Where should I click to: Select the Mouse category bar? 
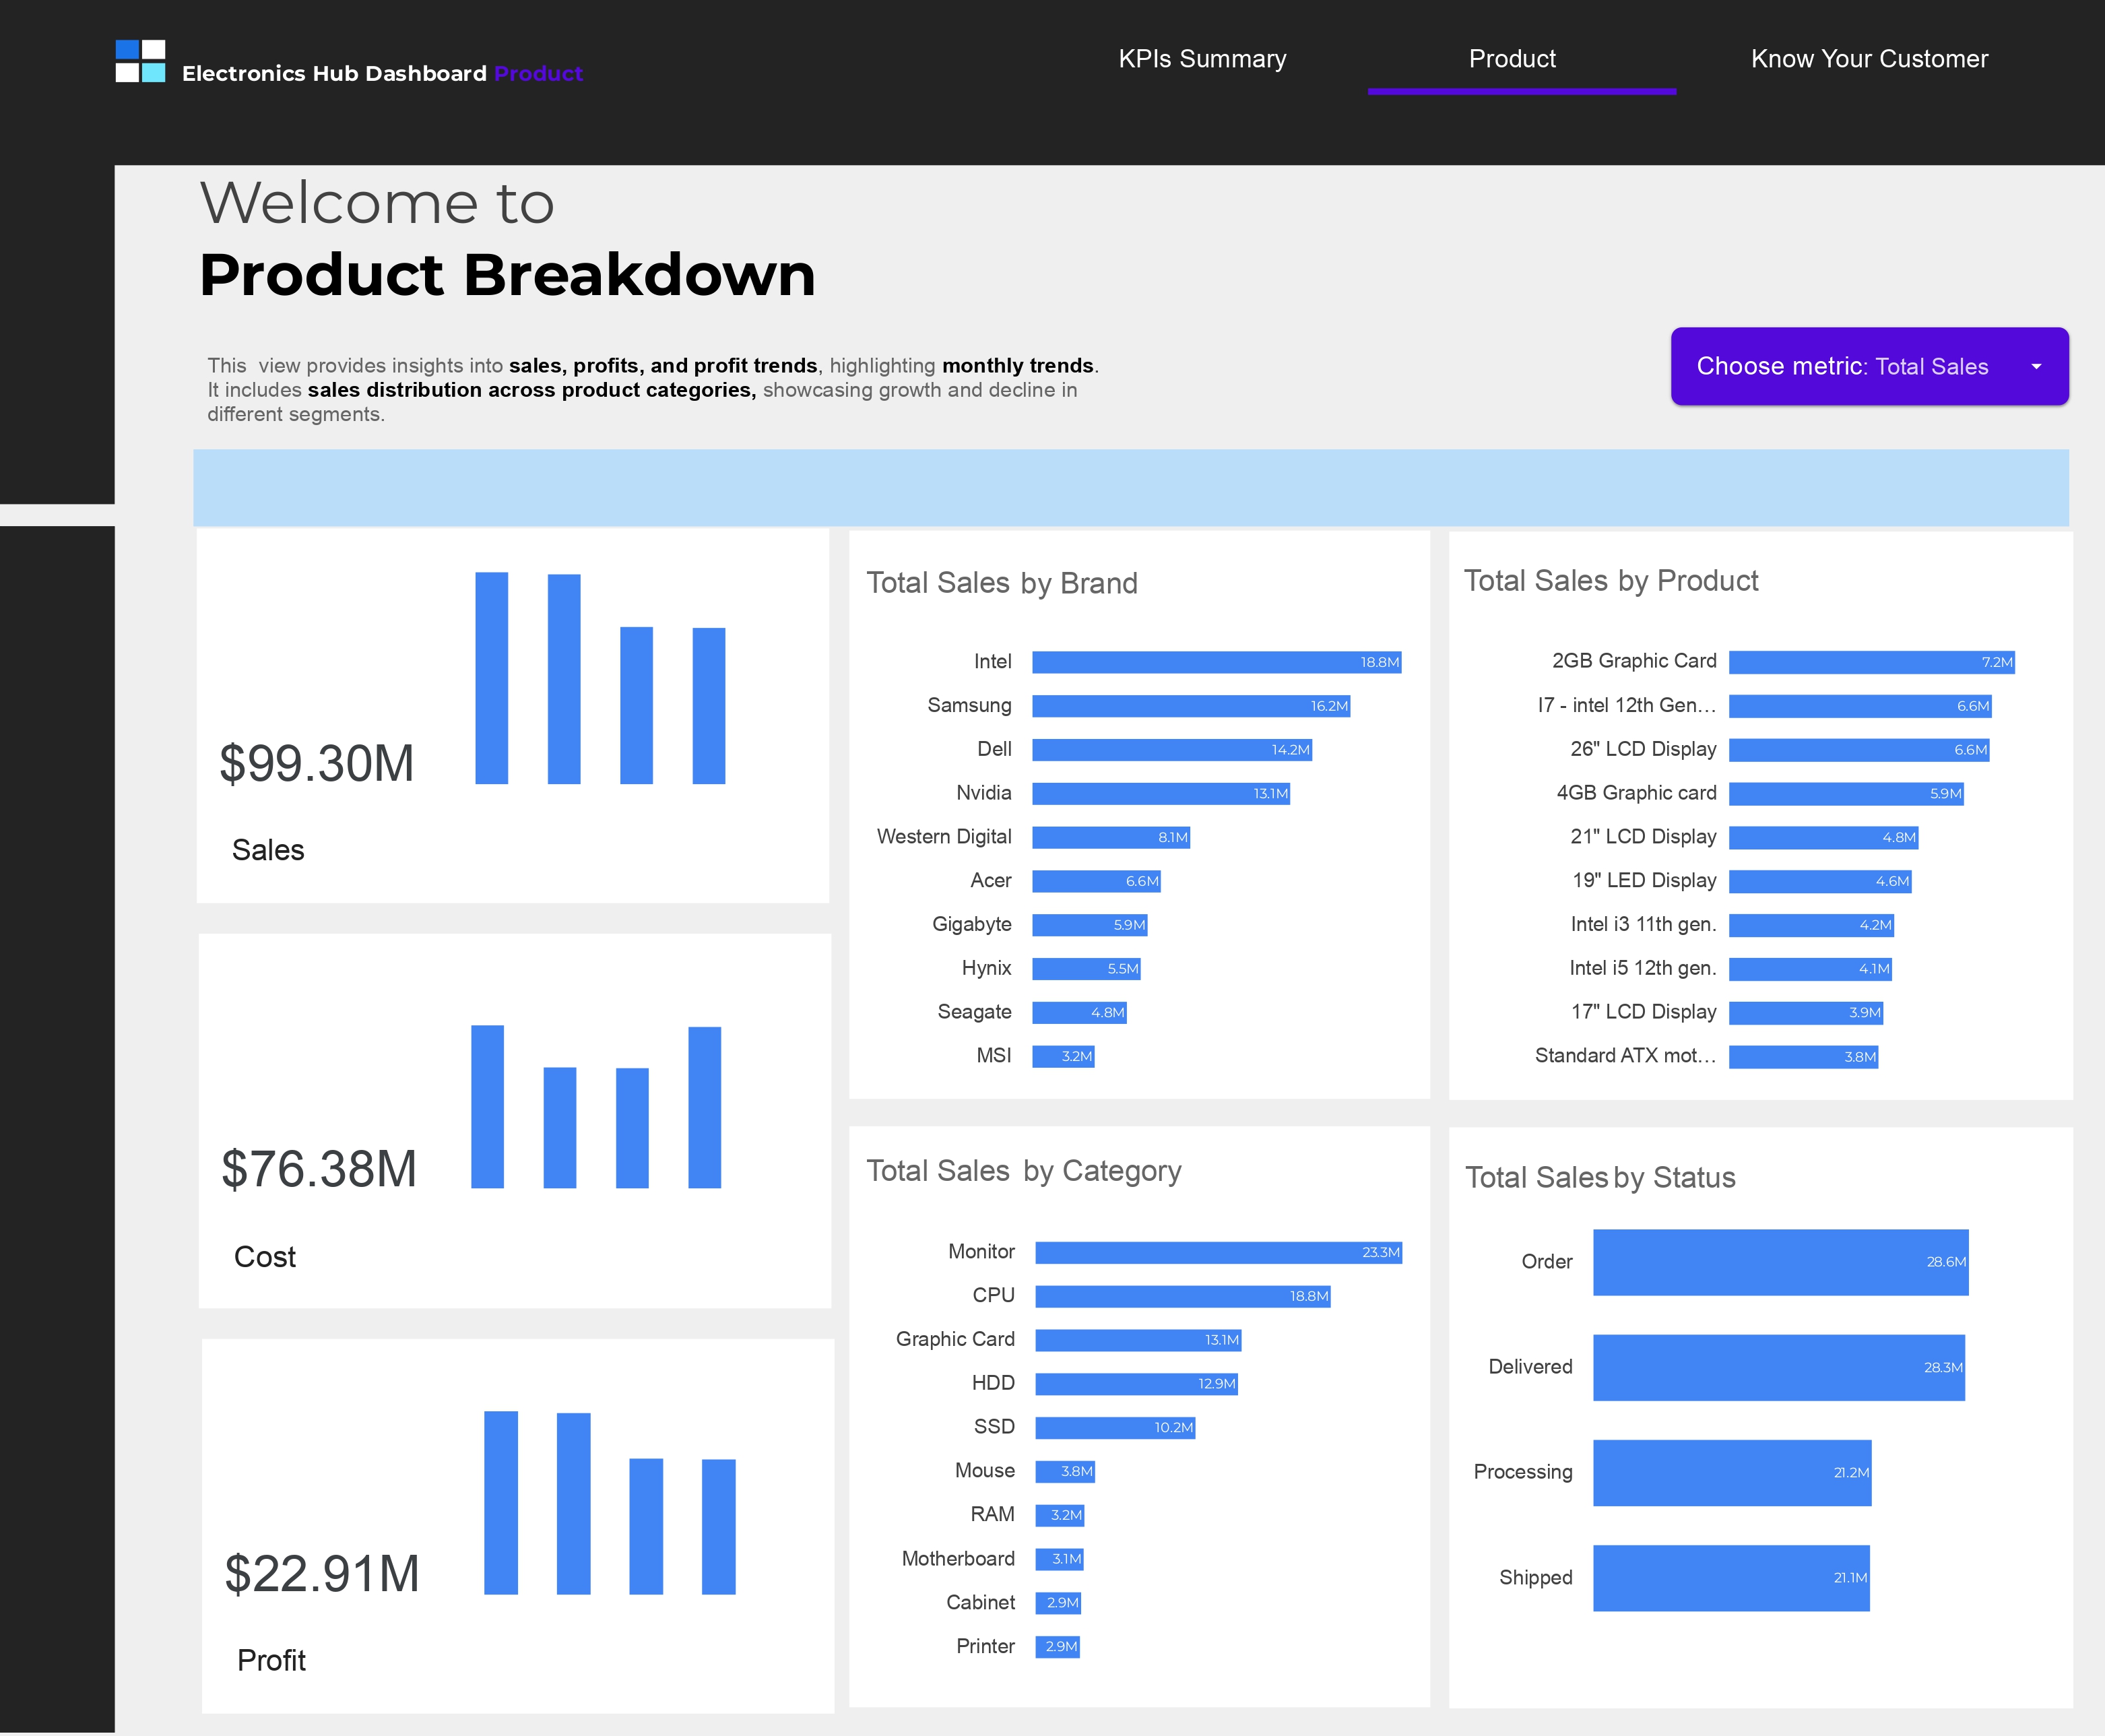[x=1065, y=1471]
